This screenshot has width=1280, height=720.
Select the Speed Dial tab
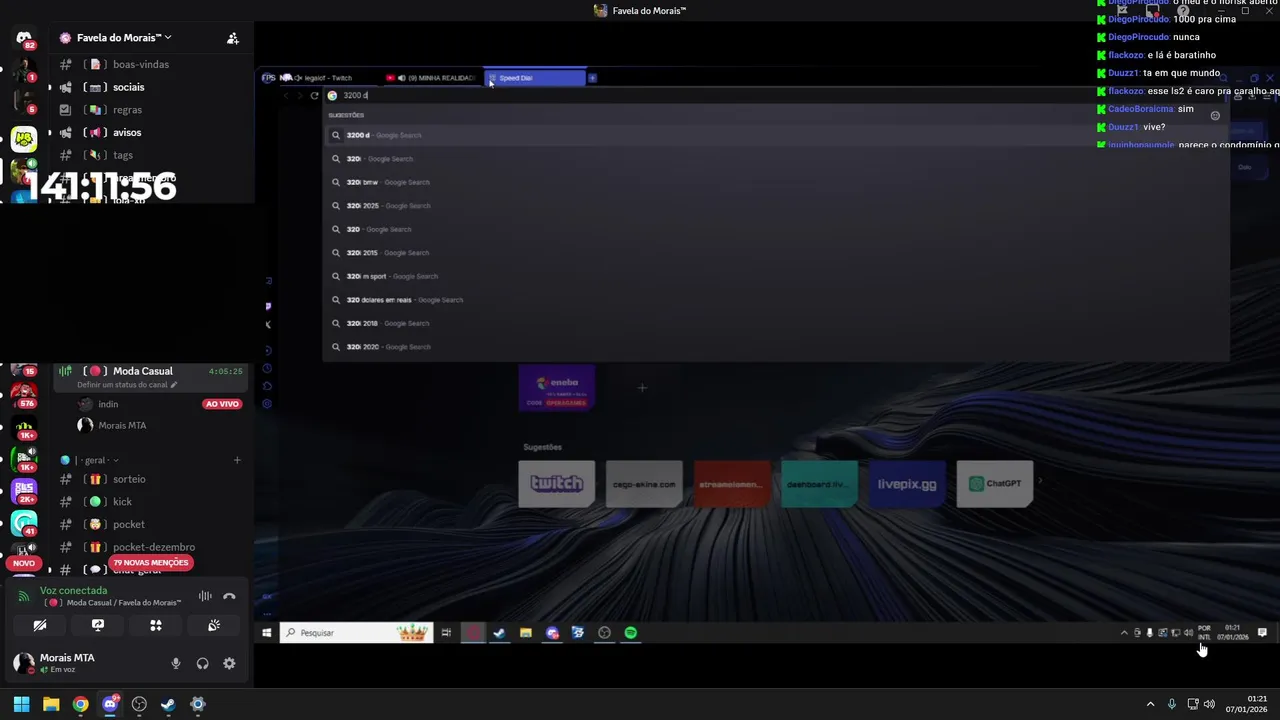click(x=534, y=78)
